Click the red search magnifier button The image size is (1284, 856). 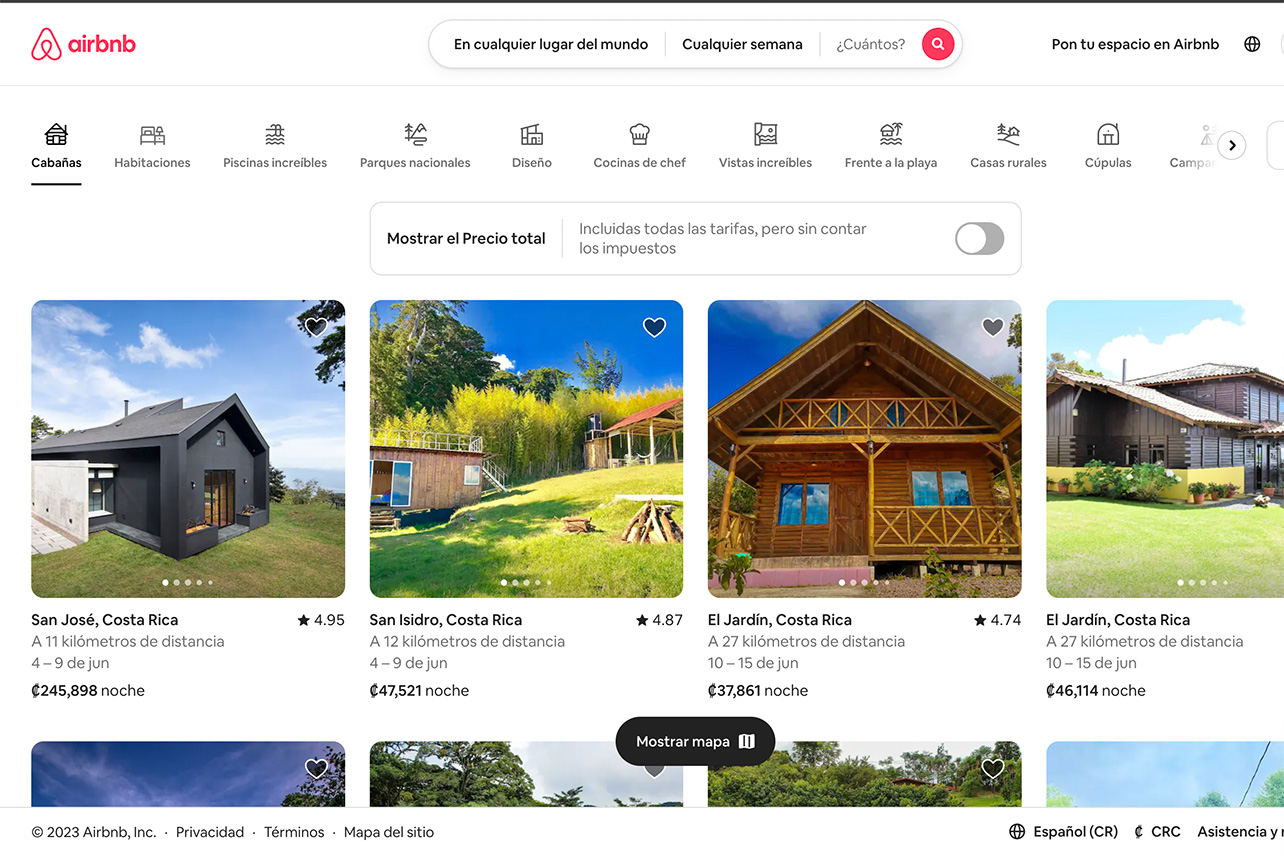938,44
